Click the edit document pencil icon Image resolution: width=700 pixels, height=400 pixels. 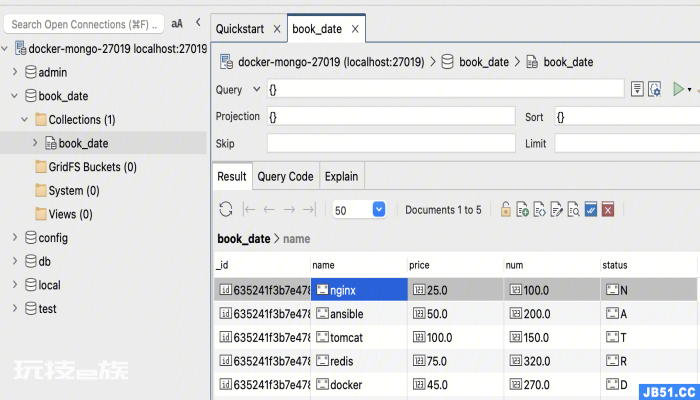(557, 209)
